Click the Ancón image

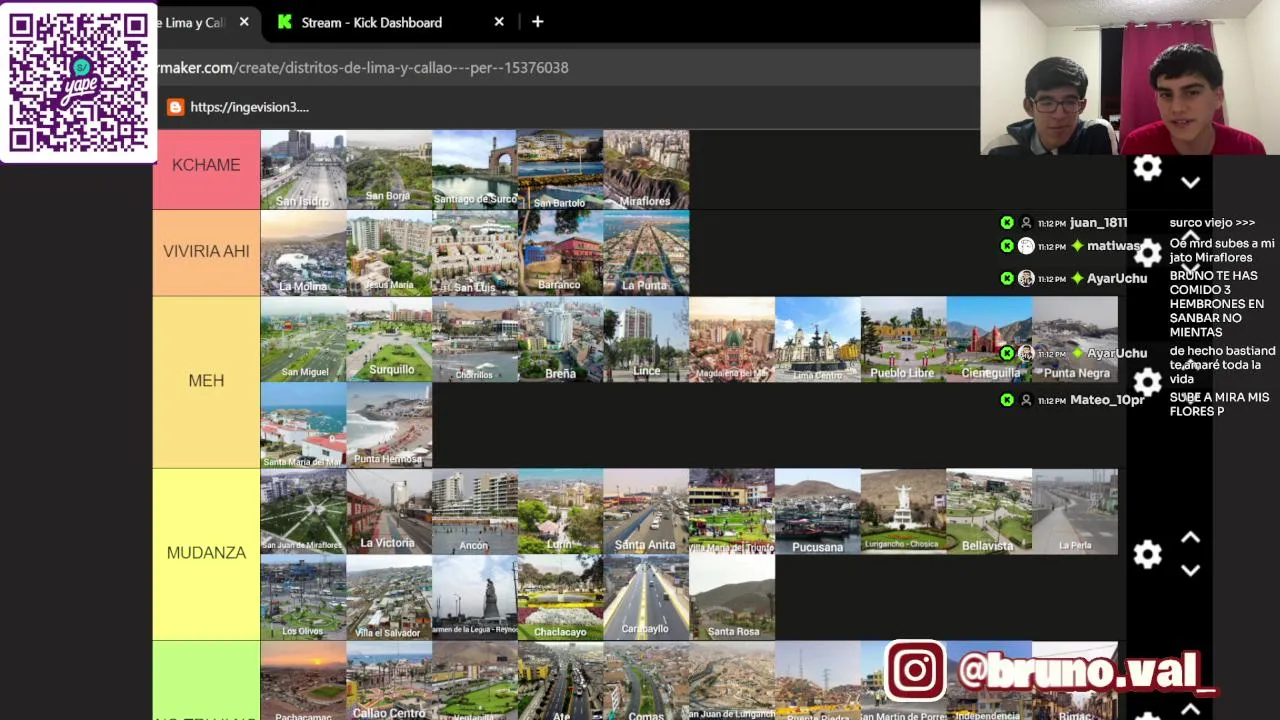(475, 511)
